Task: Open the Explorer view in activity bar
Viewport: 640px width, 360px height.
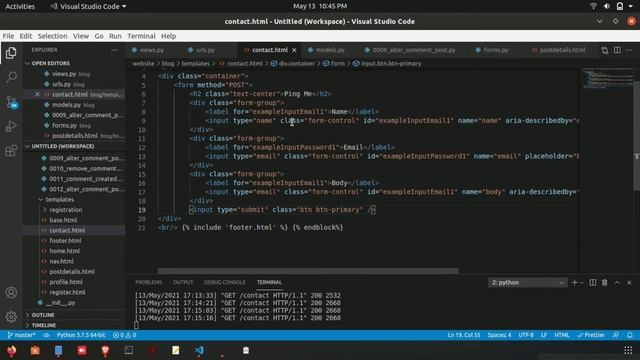Action: click(x=11, y=53)
